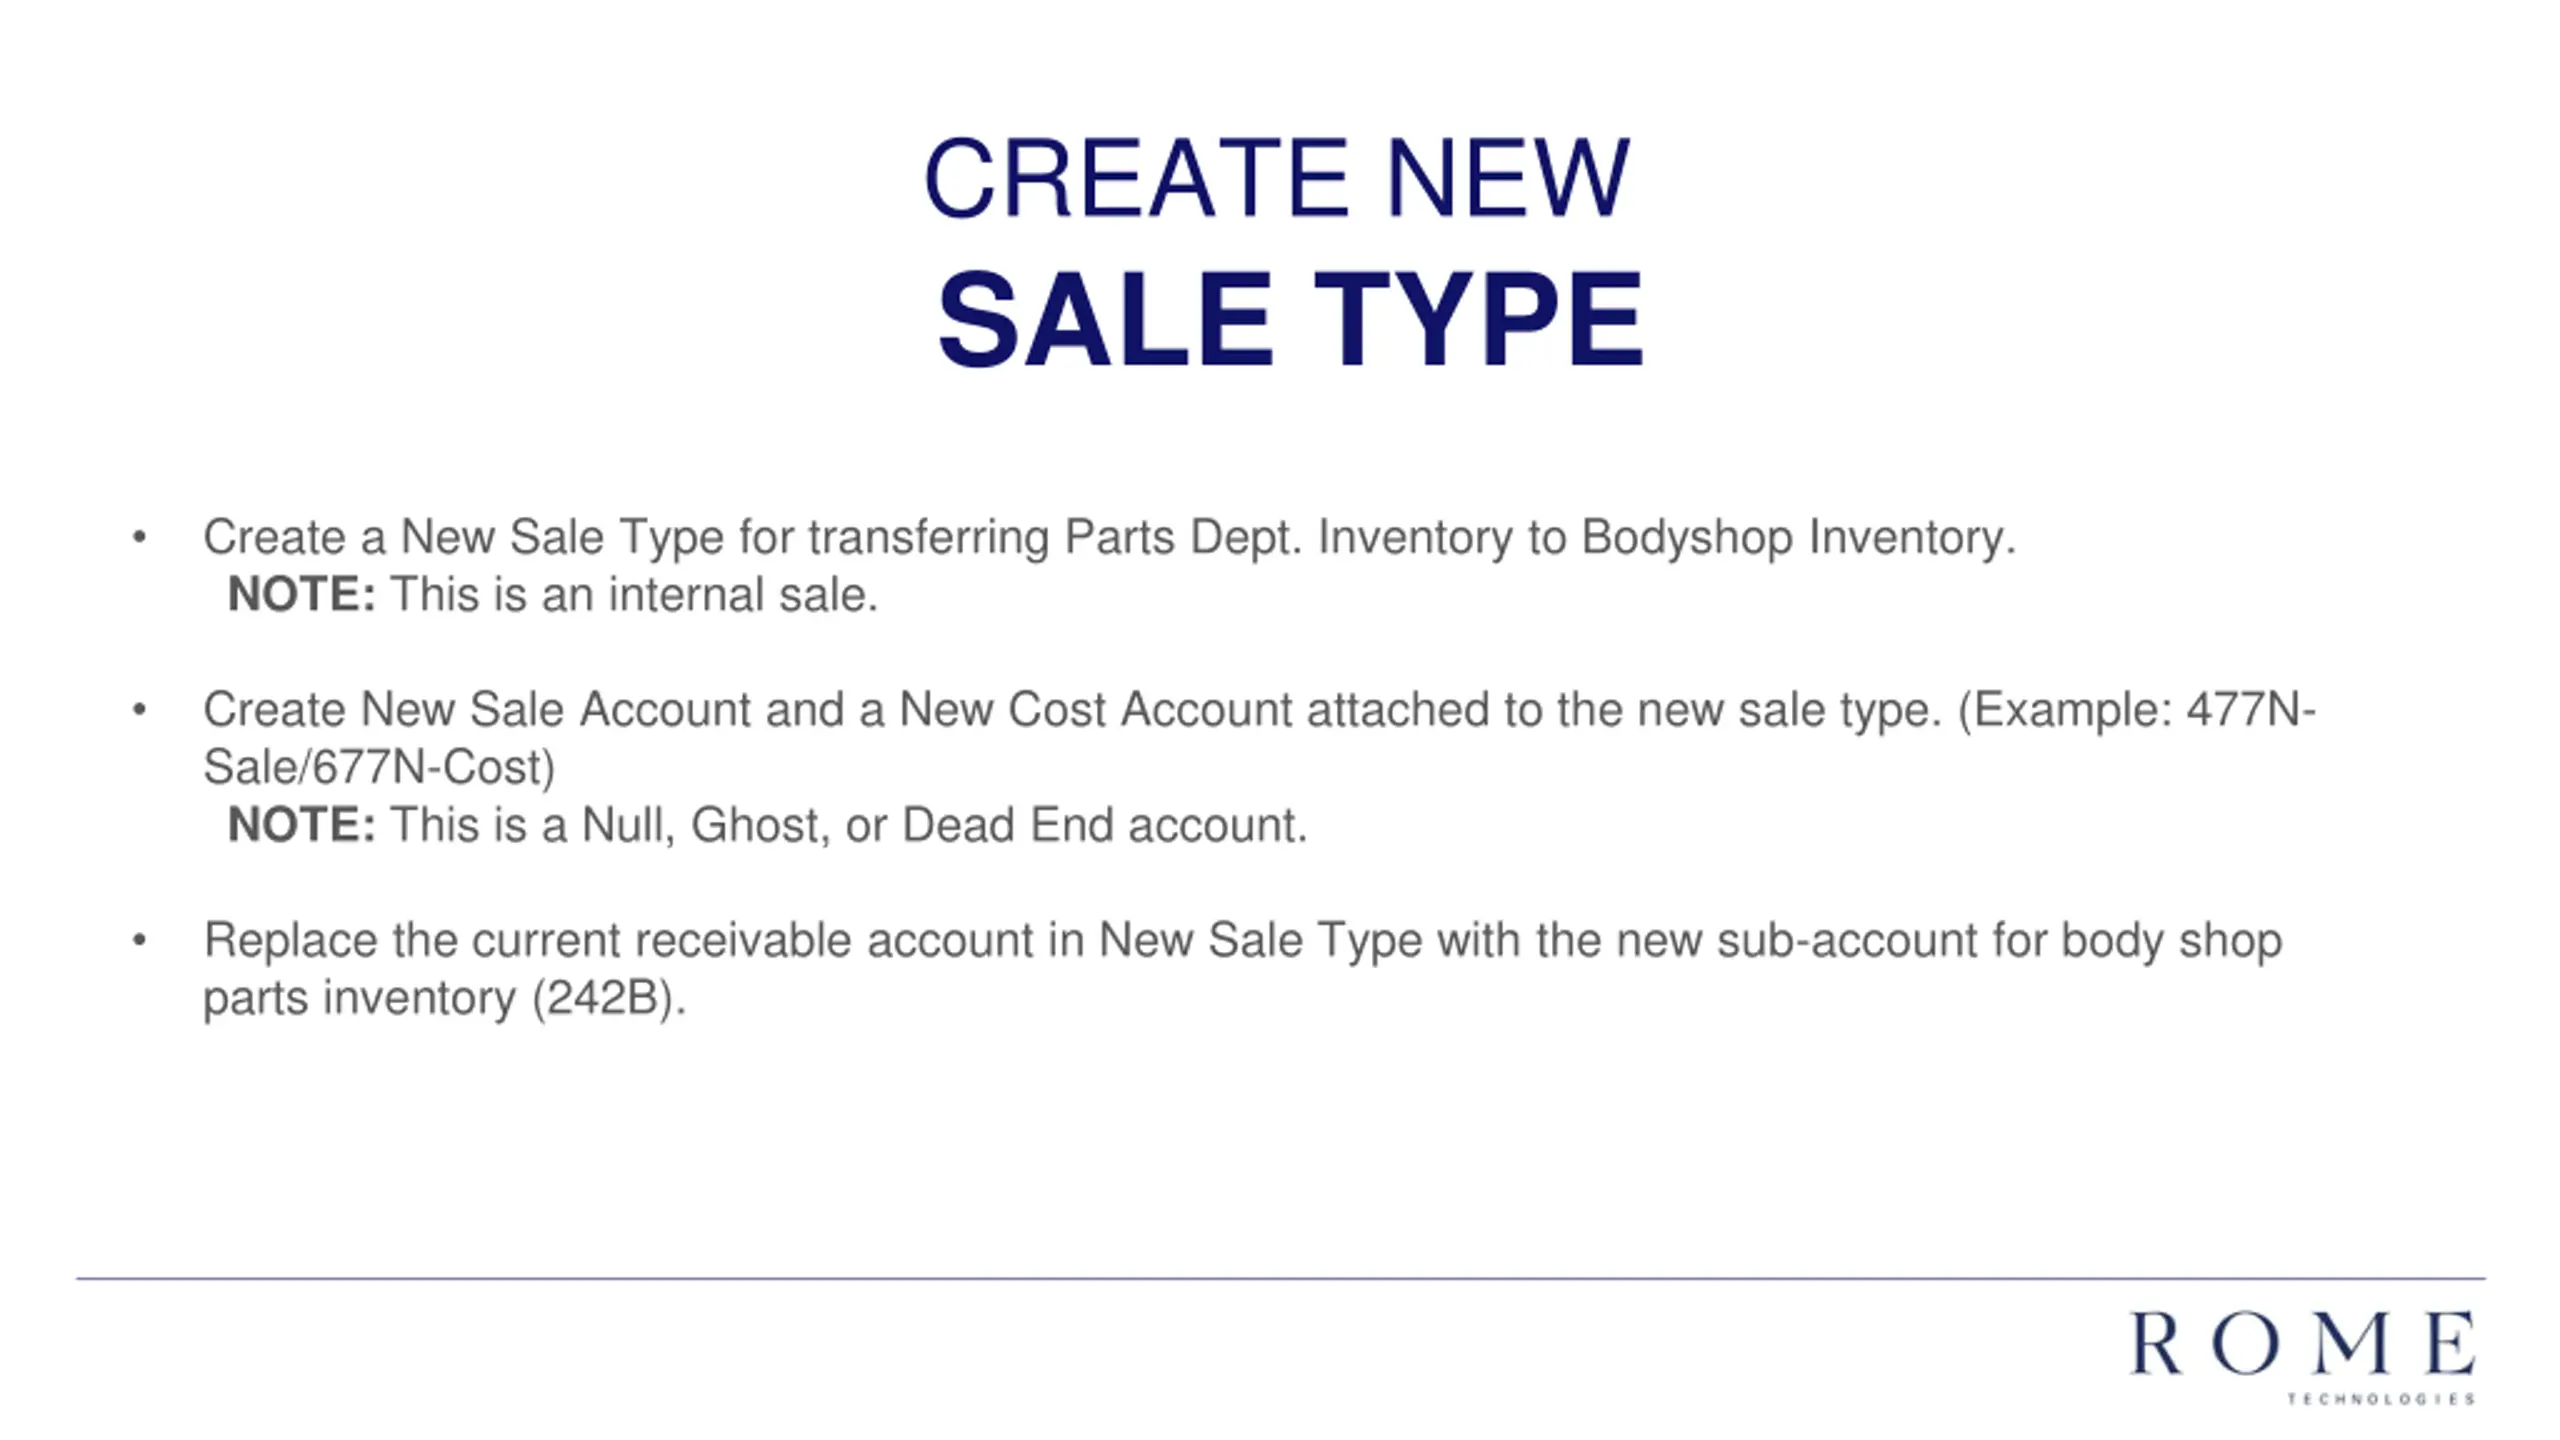Click the bold SALE TYPE heading
The image size is (2560, 1440).
tap(1289, 320)
